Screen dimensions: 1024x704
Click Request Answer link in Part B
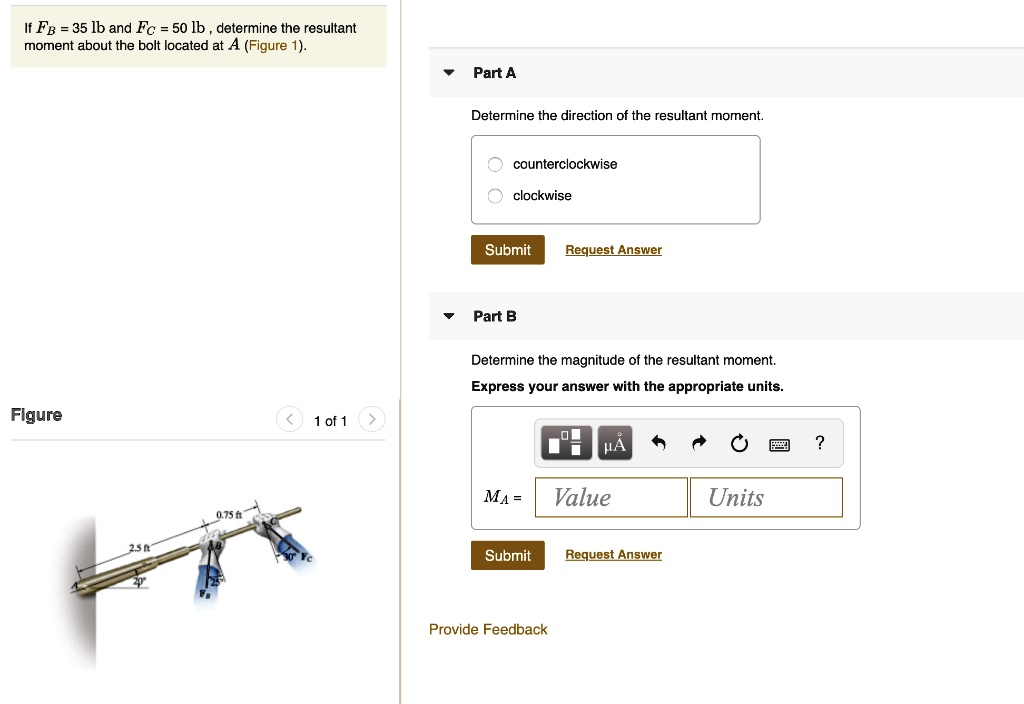(x=613, y=555)
